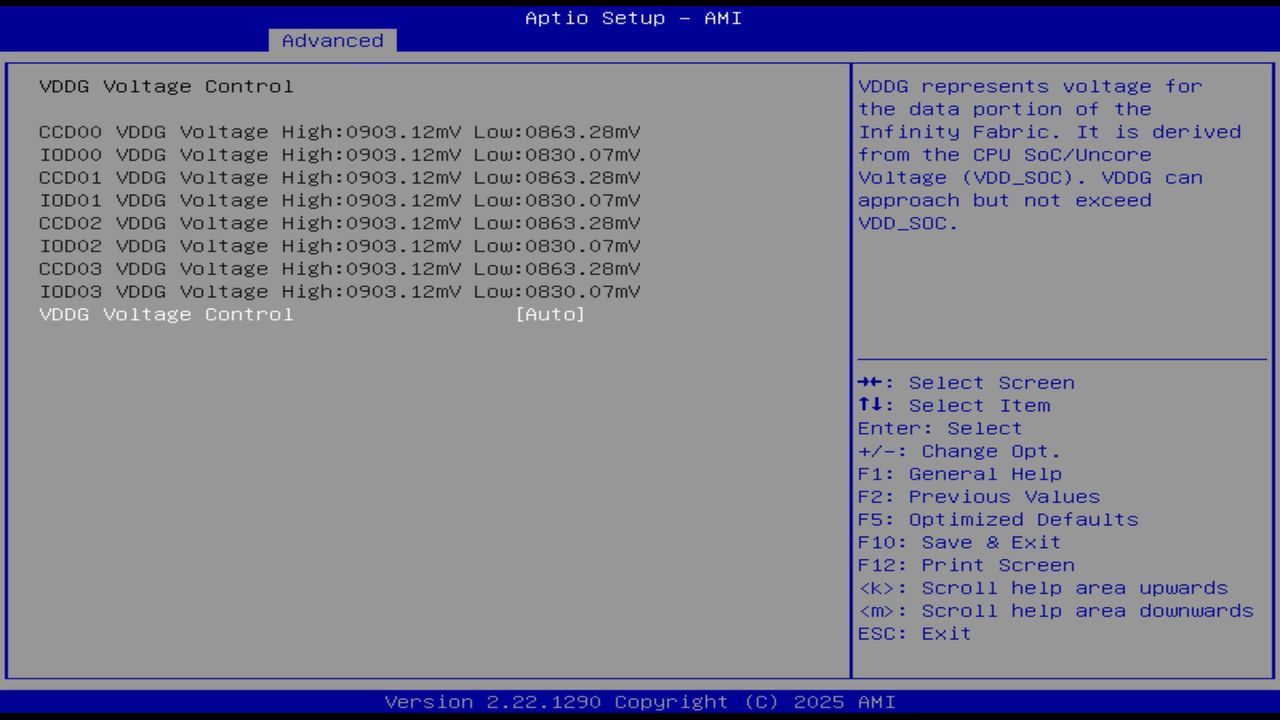Click the Print Screen help entry

tap(966, 564)
